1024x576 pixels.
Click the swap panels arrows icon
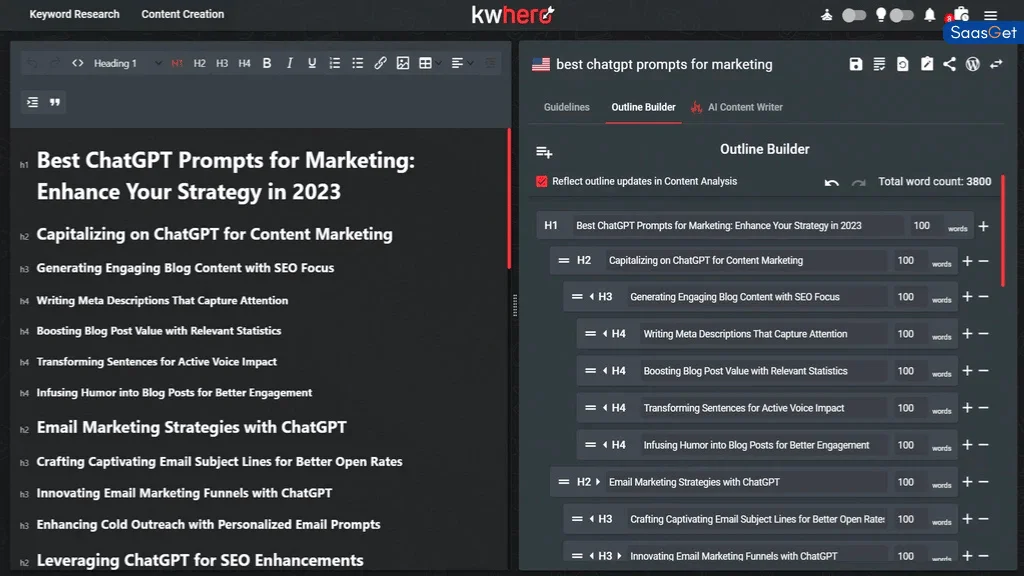[996, 64]
